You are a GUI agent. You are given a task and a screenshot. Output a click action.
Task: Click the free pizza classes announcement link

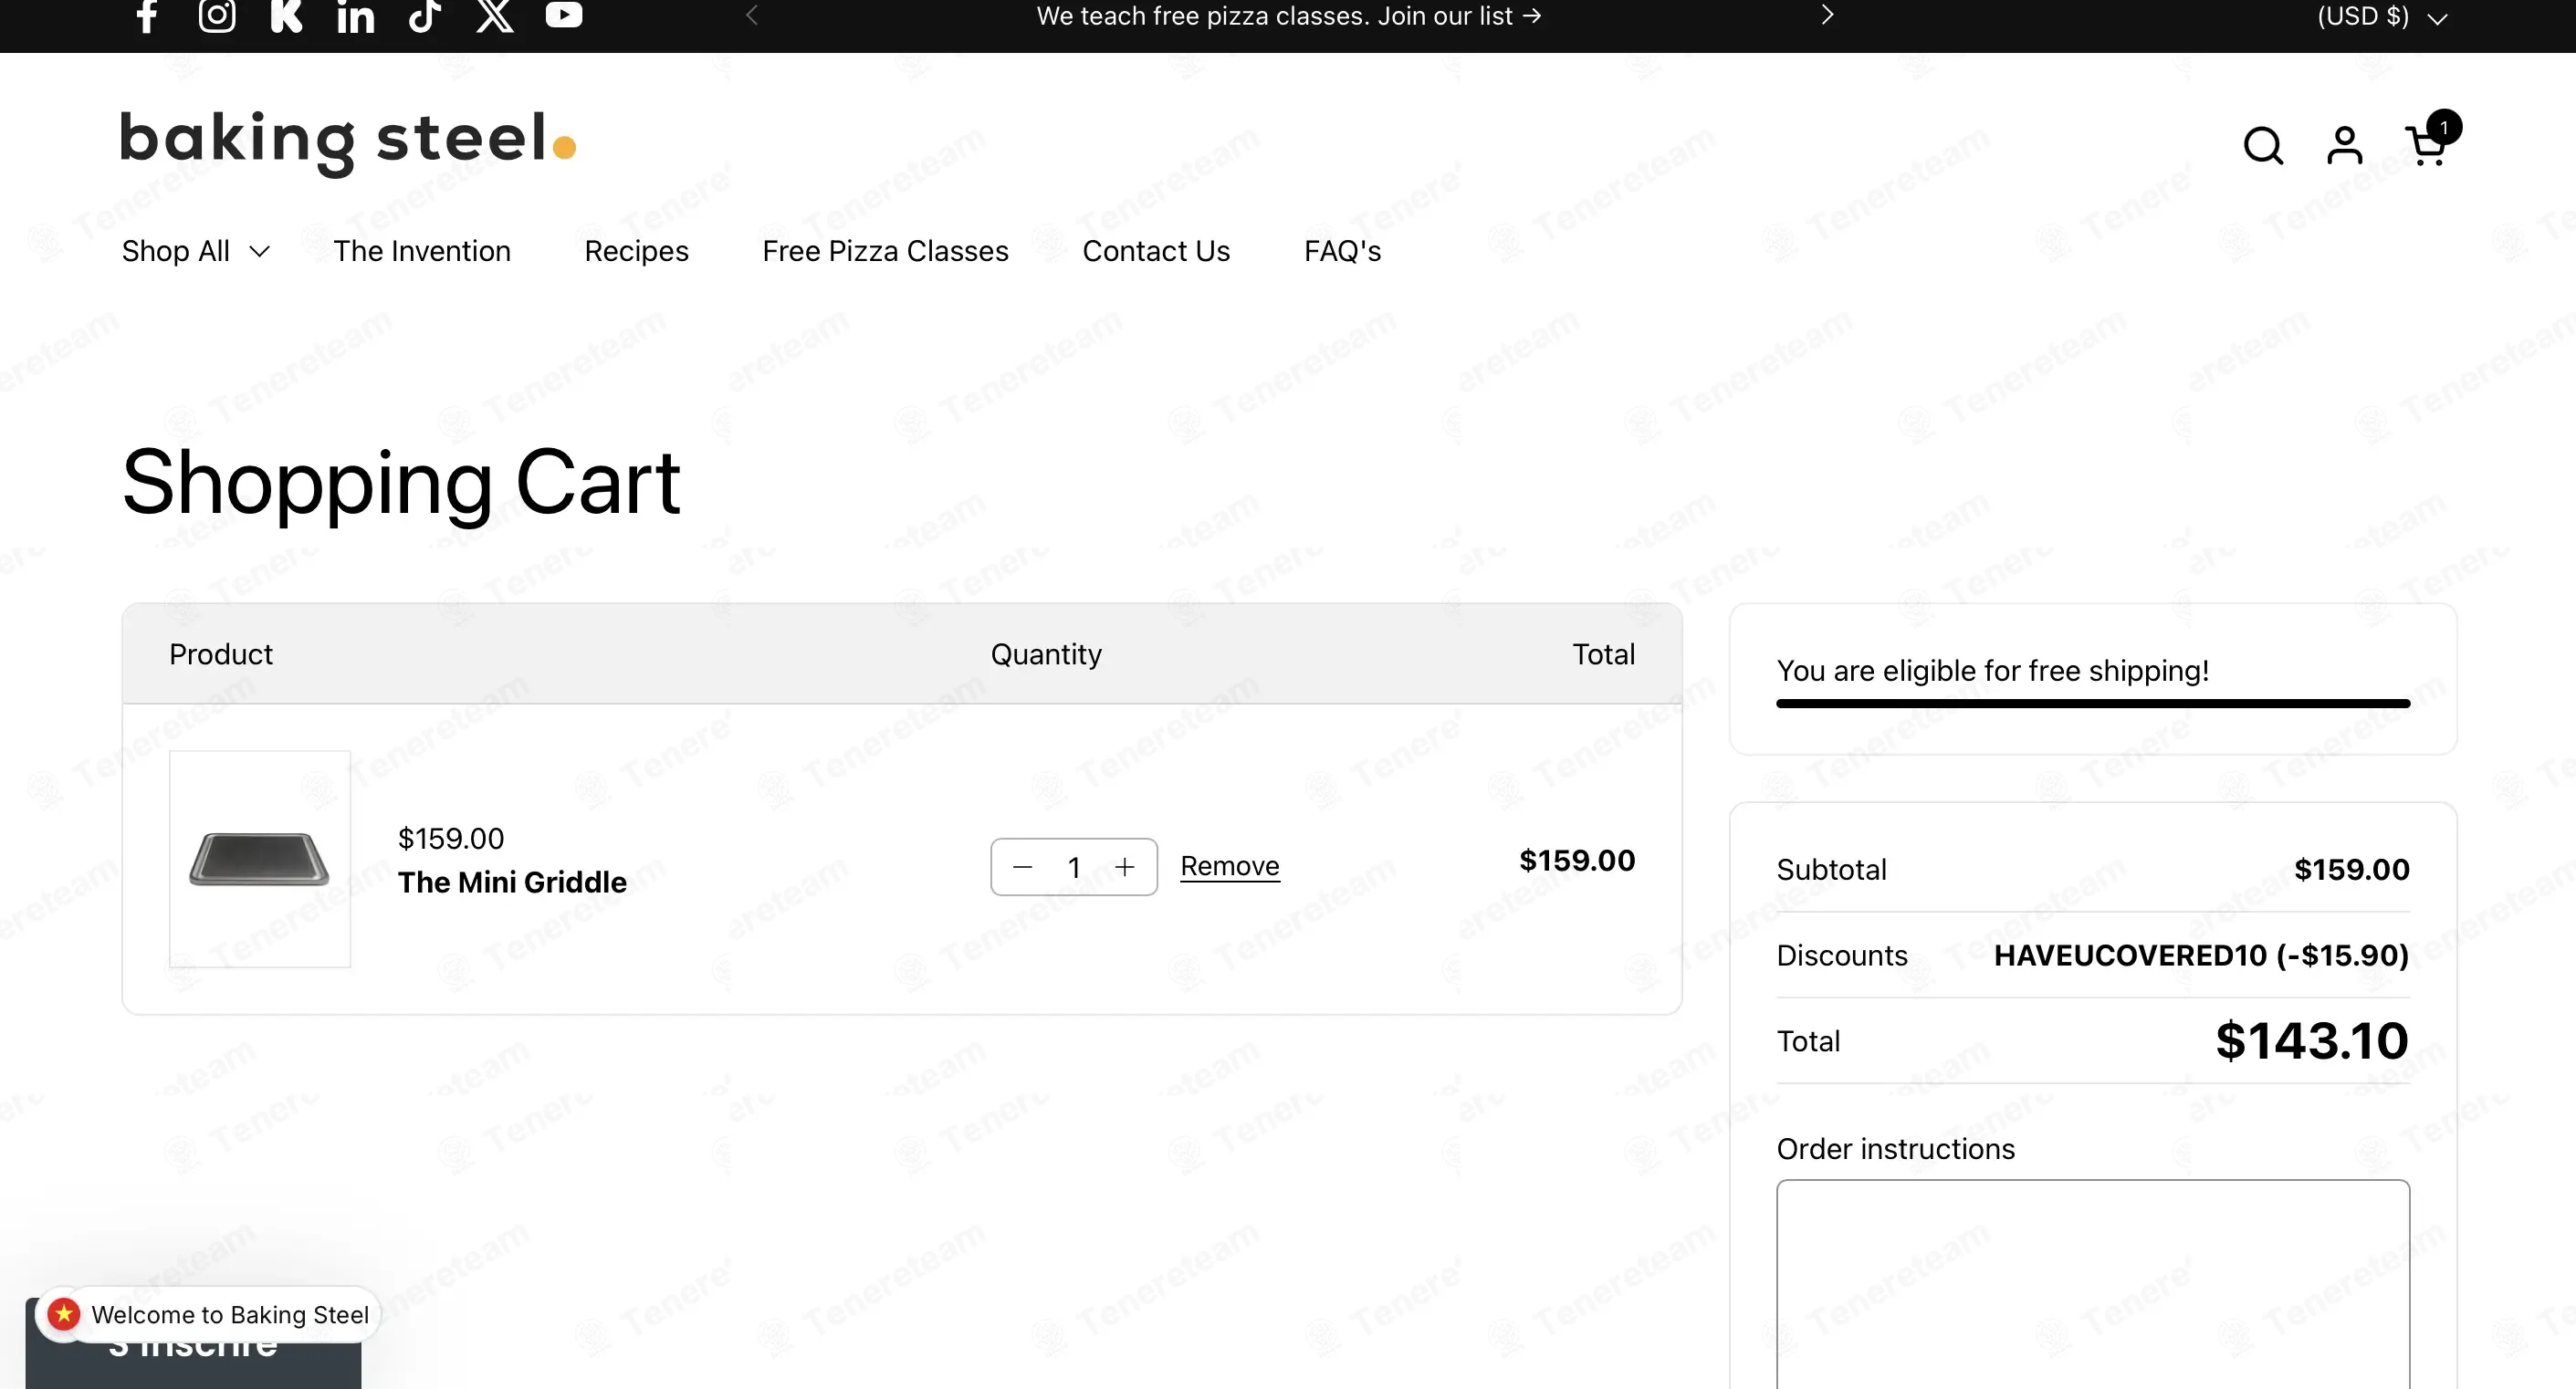[1289, 16]
